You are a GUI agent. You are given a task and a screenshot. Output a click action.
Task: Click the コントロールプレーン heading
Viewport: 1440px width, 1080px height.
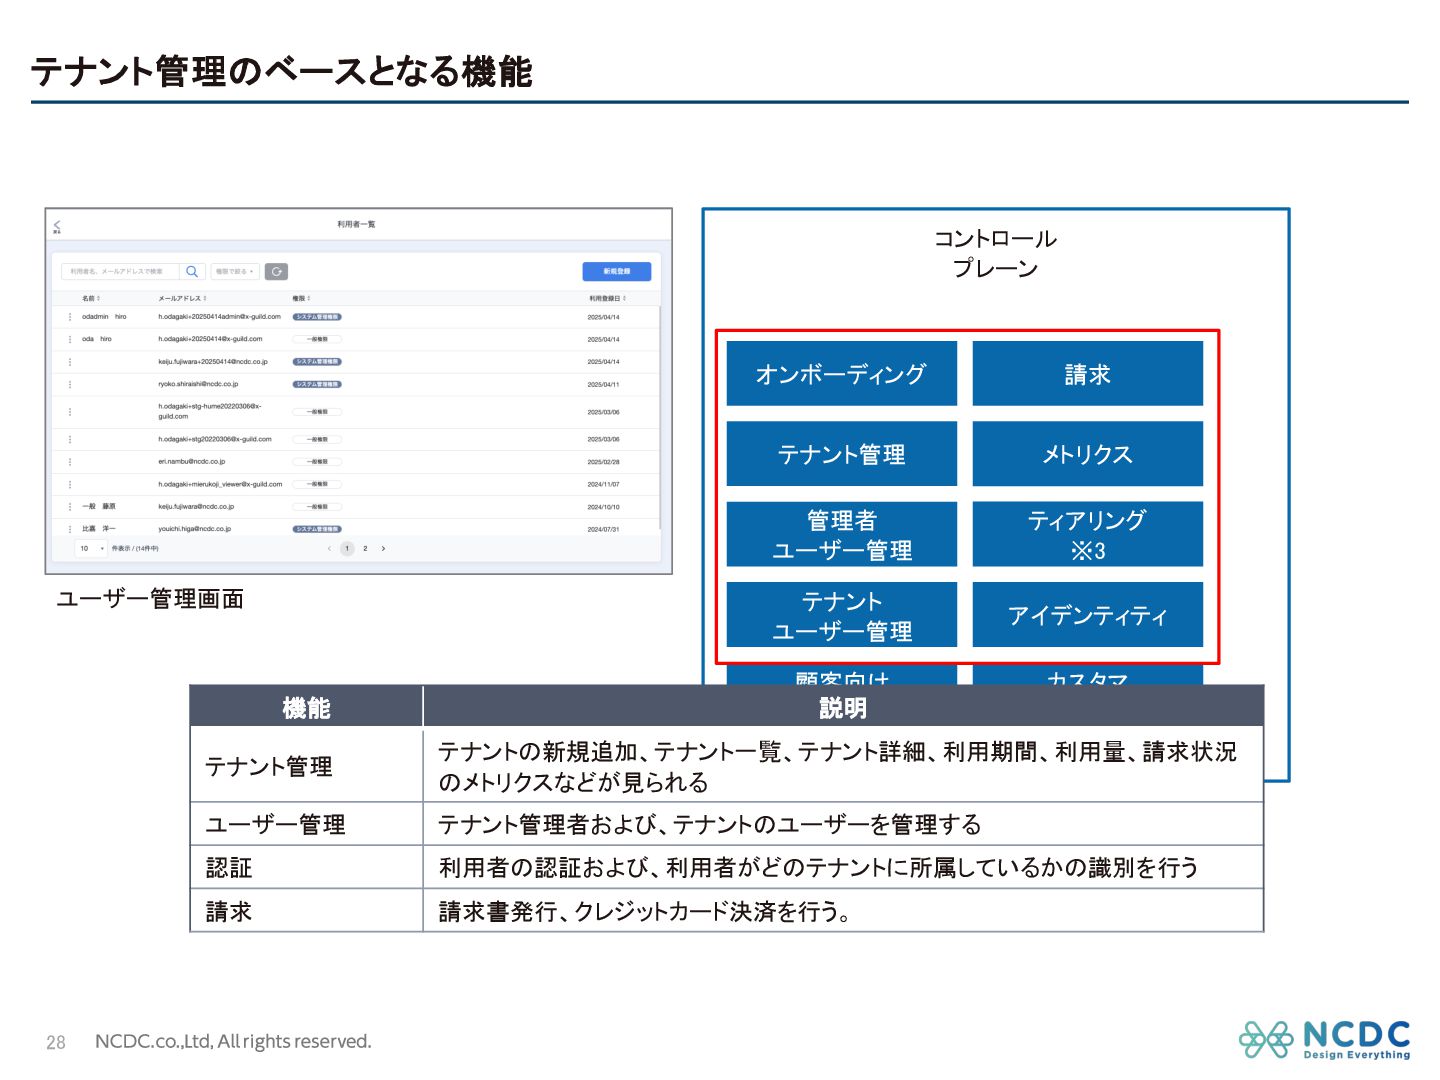[x=995, y=253]
